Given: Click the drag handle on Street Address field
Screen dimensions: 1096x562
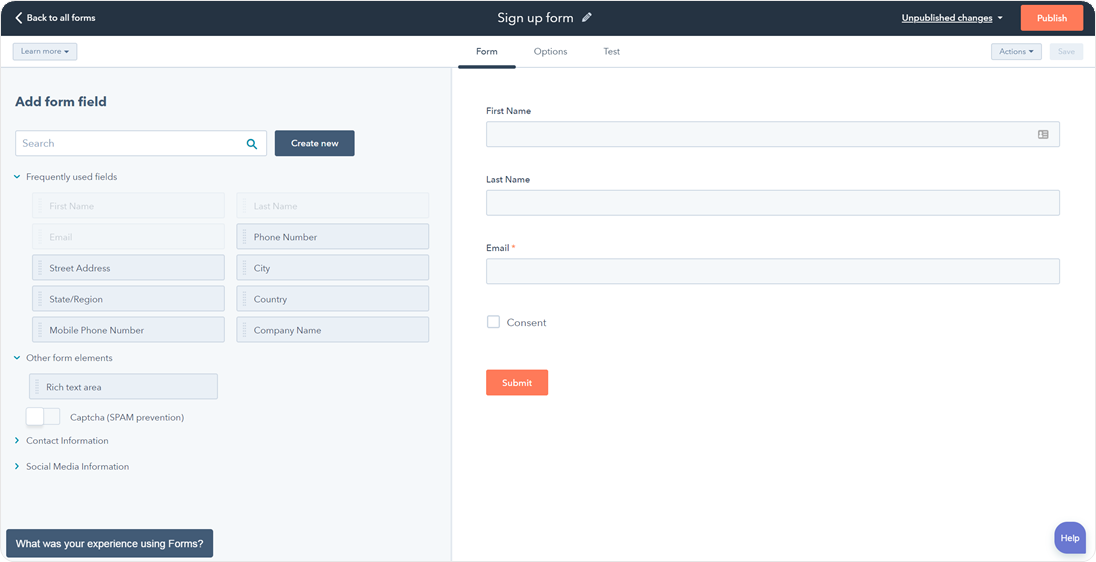Looking at the screenshot, I should point(40,268).
